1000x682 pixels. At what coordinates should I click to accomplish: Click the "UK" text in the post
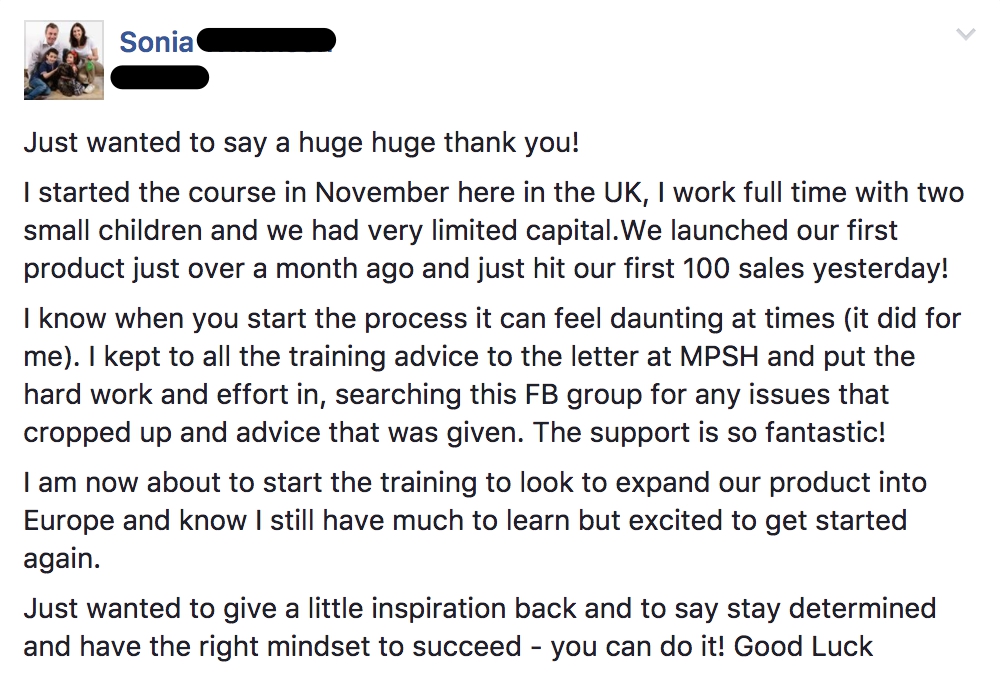pos(619,192)
